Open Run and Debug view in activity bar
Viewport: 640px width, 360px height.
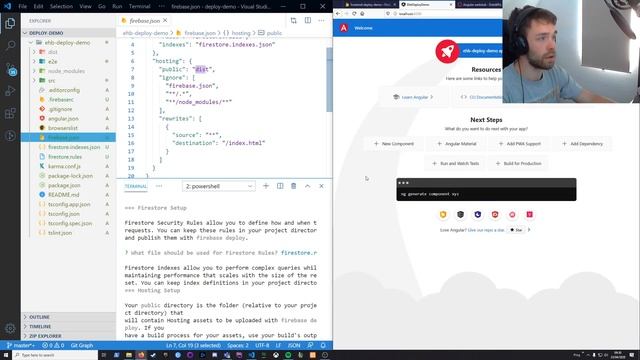tap(10, 91)
